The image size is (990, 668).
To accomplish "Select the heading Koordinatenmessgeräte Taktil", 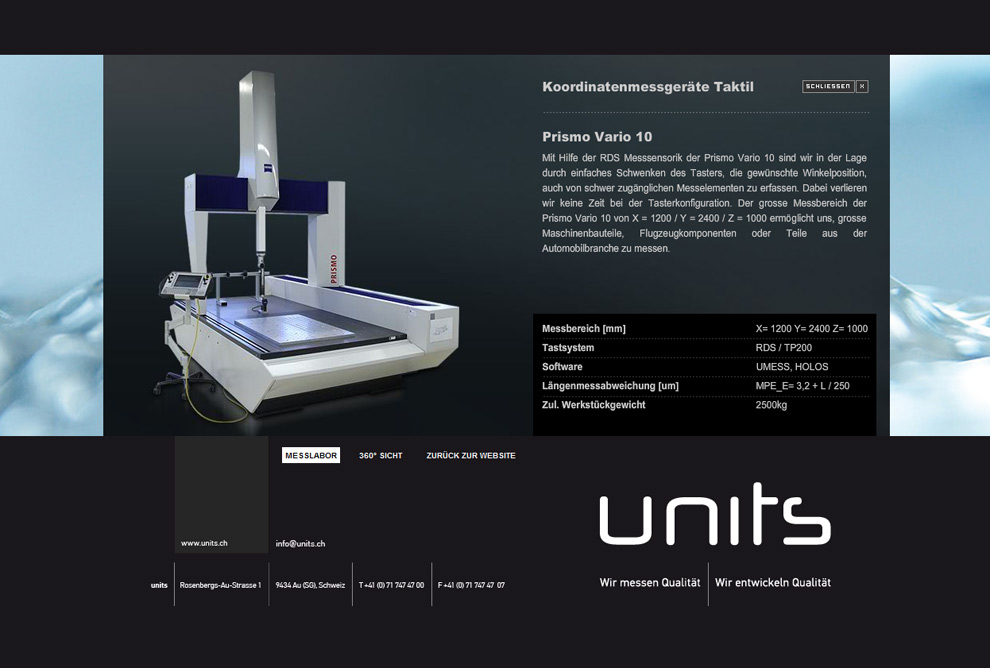I will coord(648,87).
